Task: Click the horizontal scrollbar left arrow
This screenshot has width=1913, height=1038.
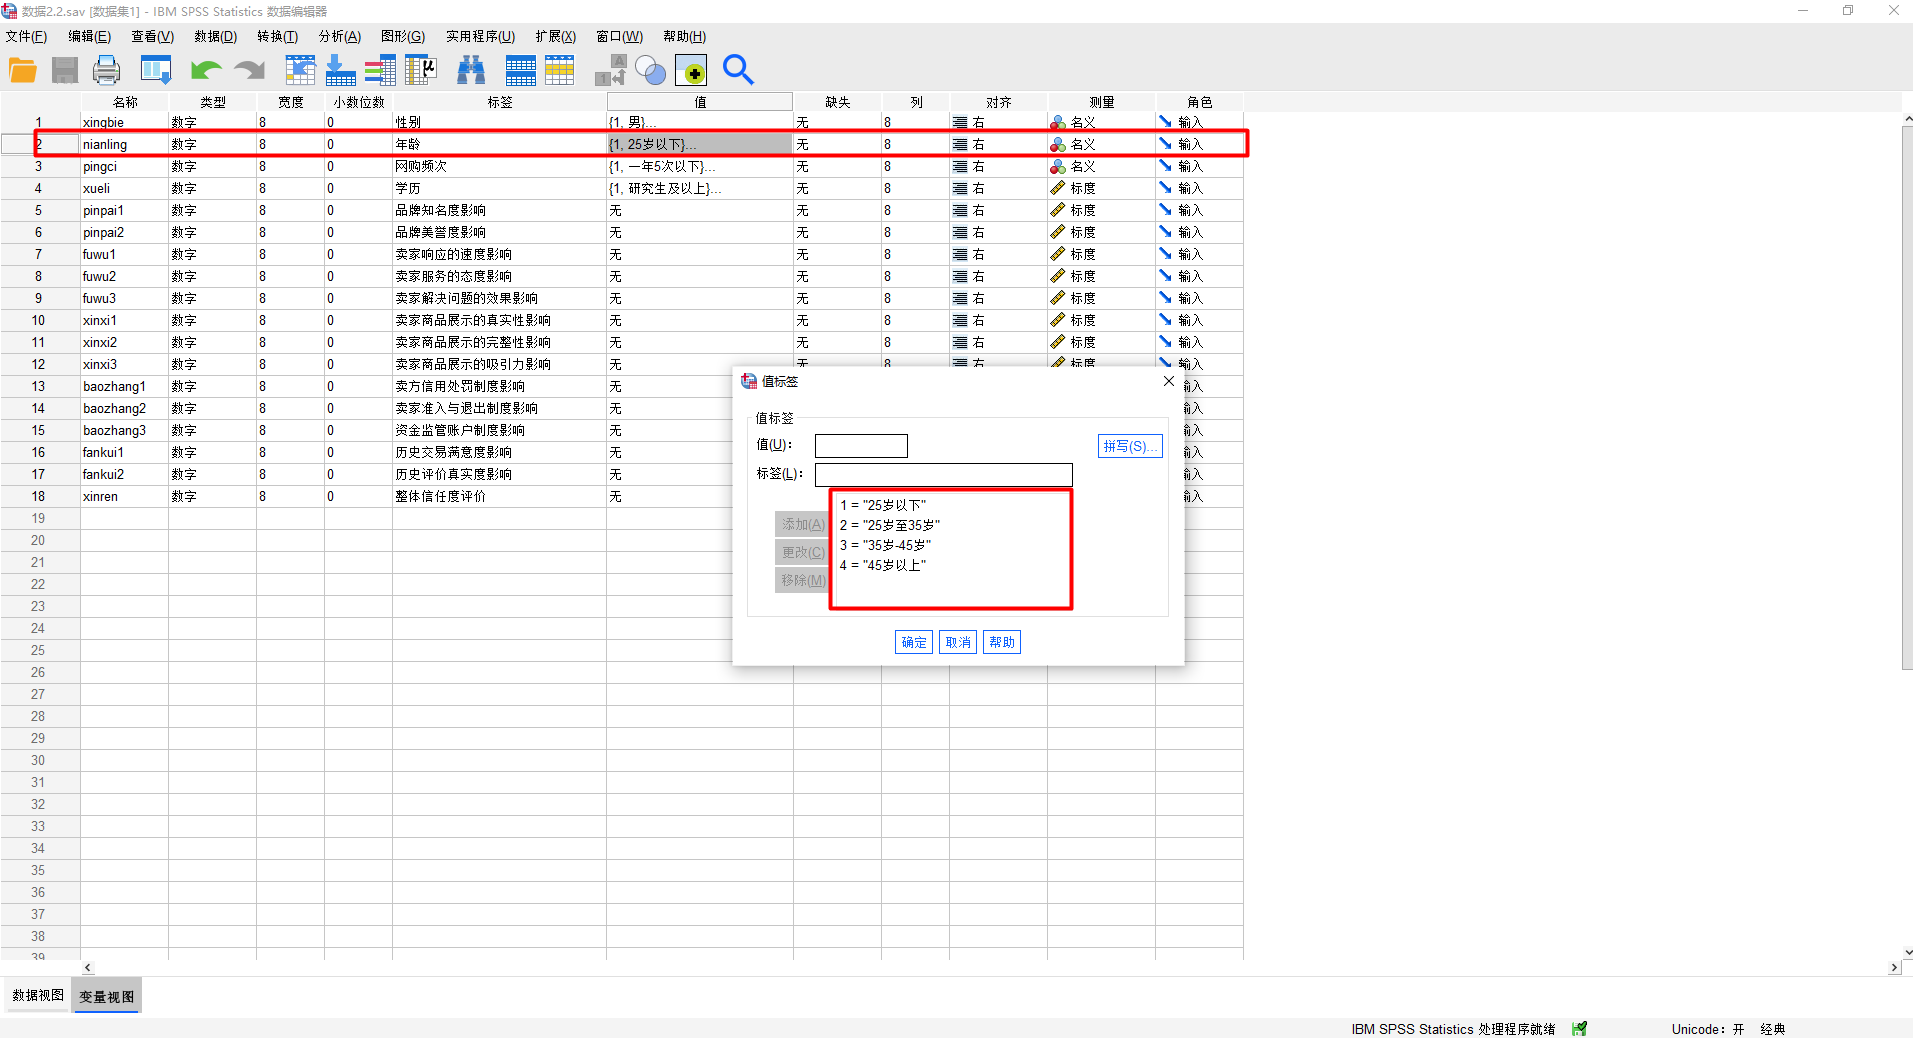Action: tap(88, 967)
